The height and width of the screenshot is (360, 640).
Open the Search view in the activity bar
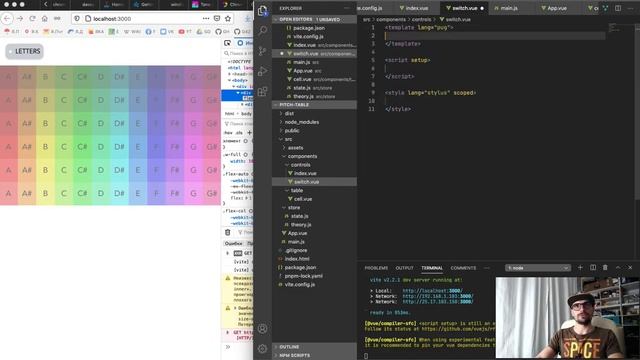pos(263,31)
